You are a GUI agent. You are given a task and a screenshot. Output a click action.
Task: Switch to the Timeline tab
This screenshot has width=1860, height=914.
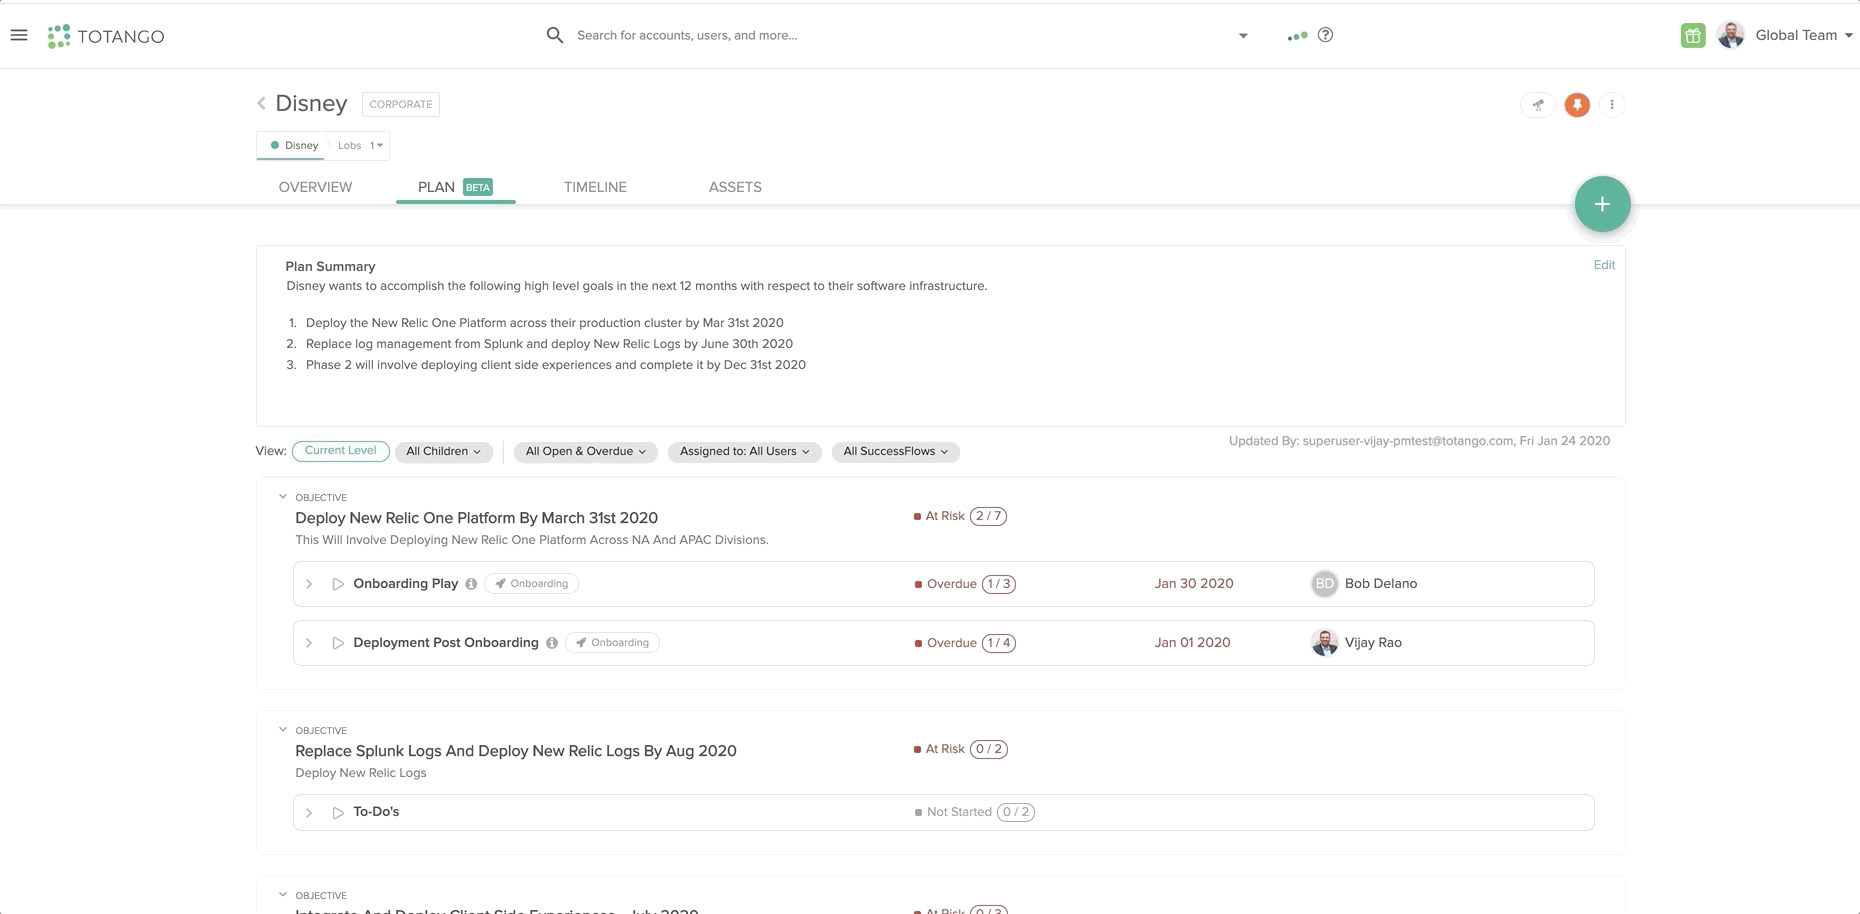pyautogui.click(x=595, y=187)
